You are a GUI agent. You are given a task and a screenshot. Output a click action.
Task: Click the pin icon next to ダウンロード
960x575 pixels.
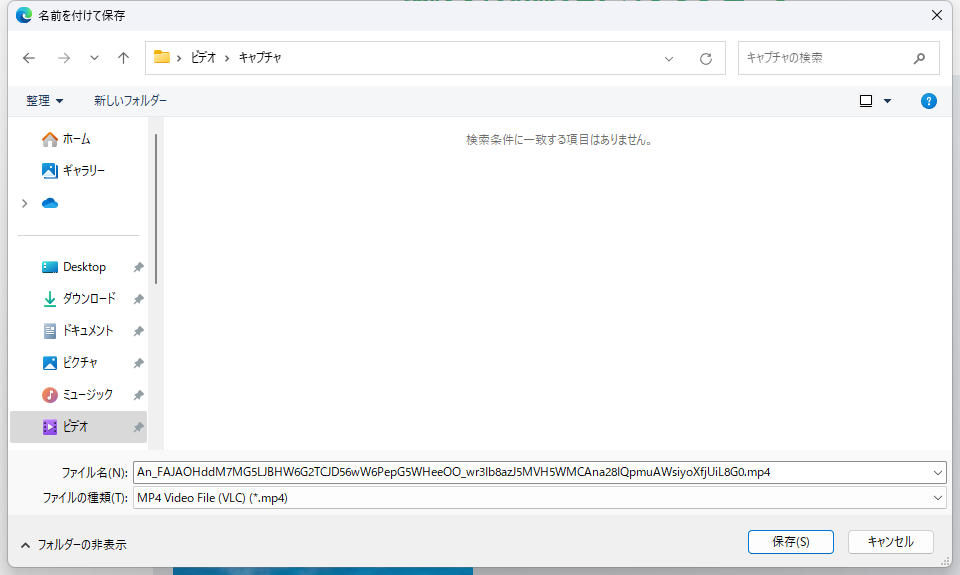[x=138, y=299]
